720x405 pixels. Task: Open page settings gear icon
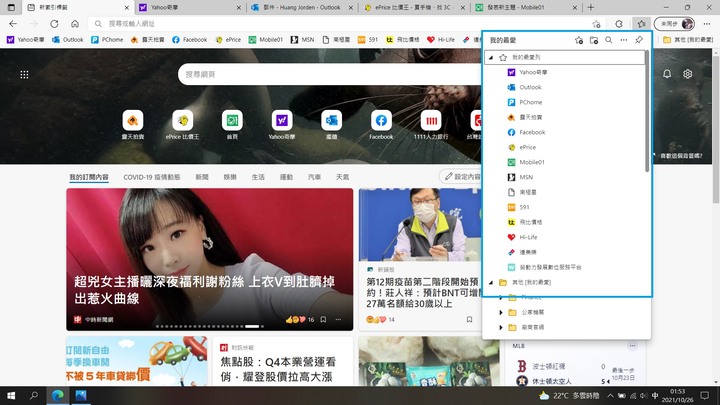pyautogui.click(x=687, y=74)
